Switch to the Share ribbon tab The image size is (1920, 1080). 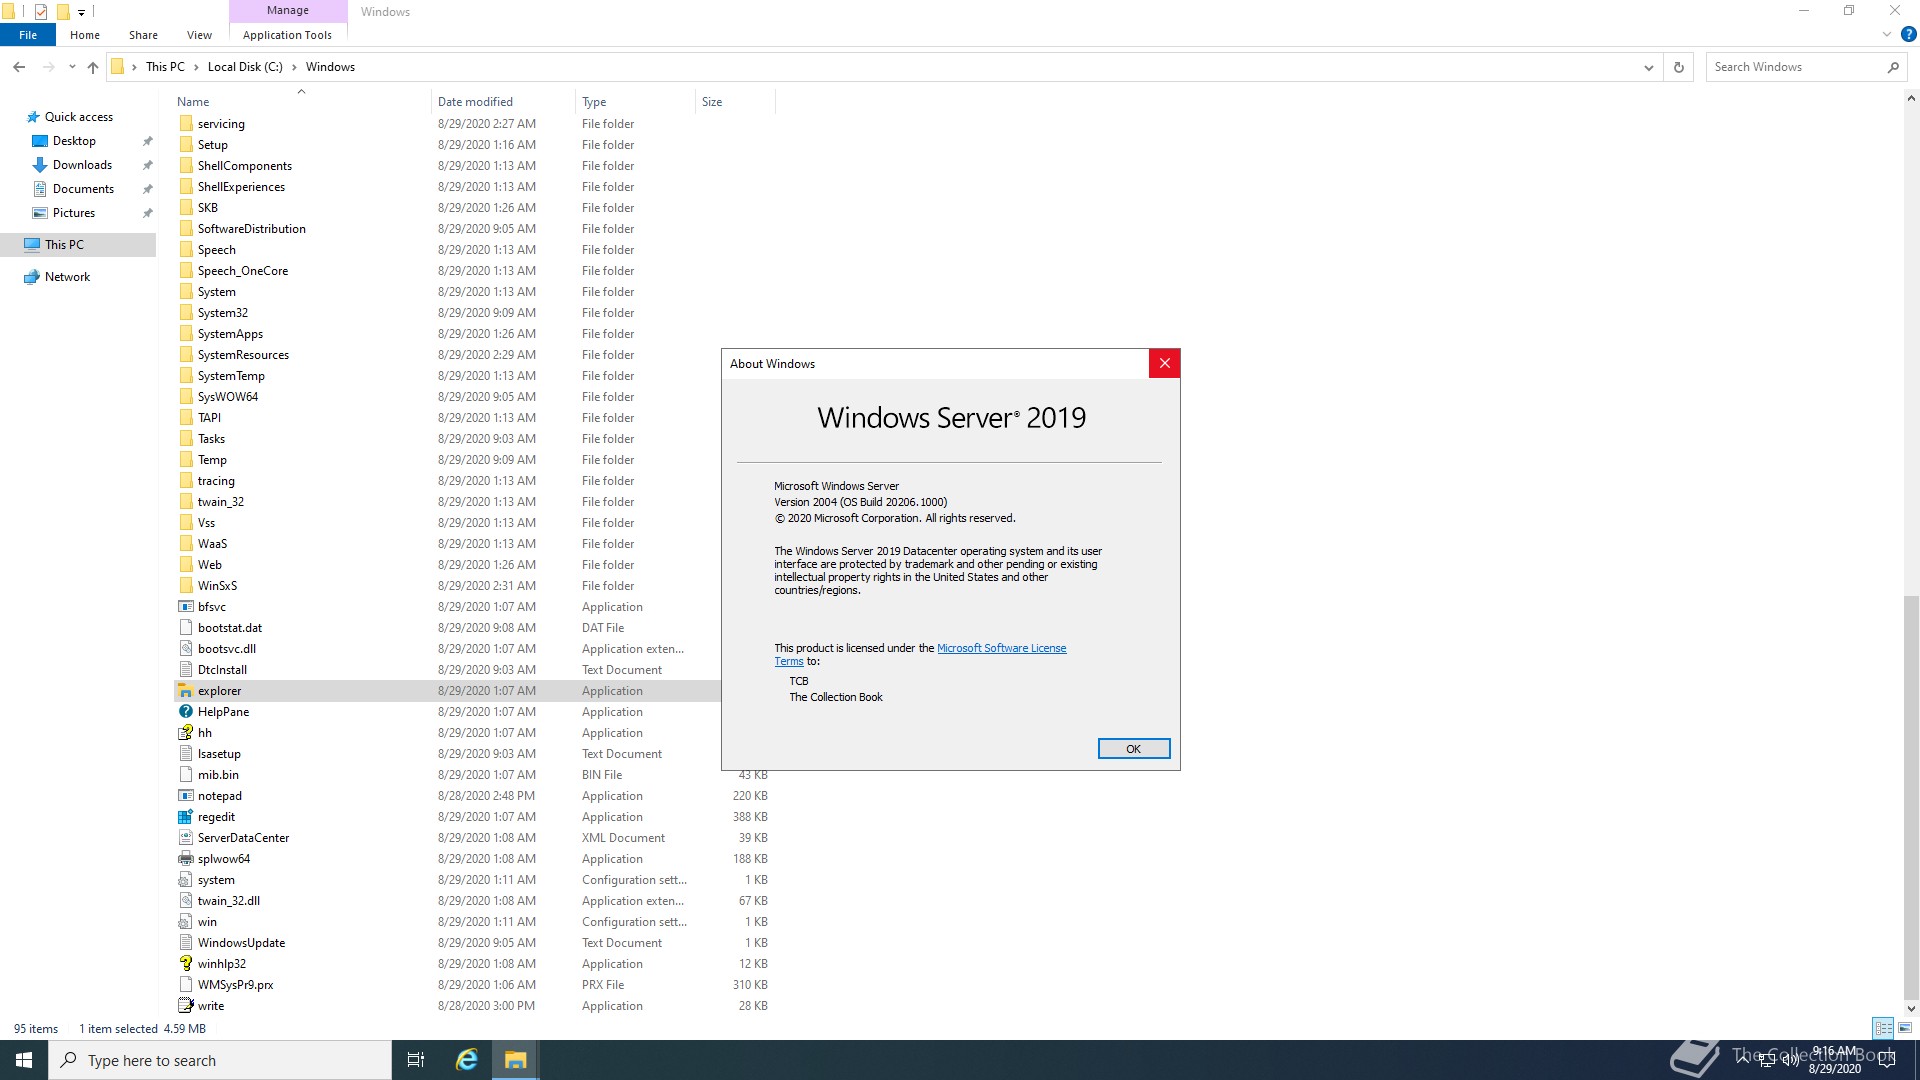point(143,35)
